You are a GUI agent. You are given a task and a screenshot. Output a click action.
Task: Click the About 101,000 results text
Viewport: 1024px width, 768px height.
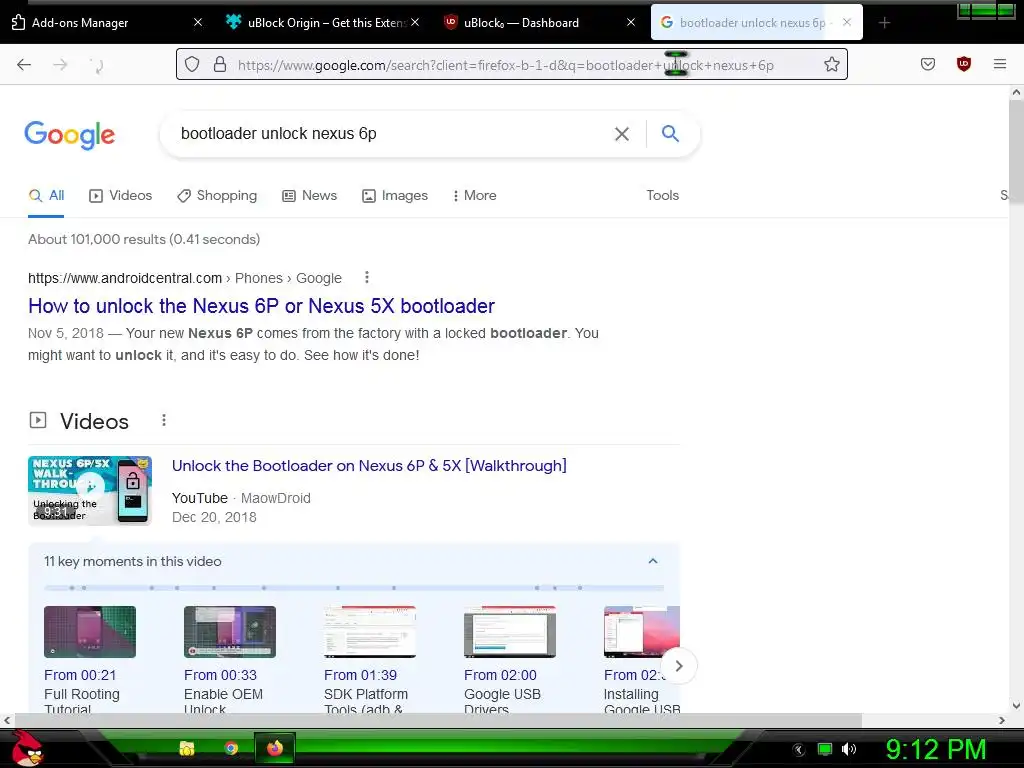pos(144,239)
